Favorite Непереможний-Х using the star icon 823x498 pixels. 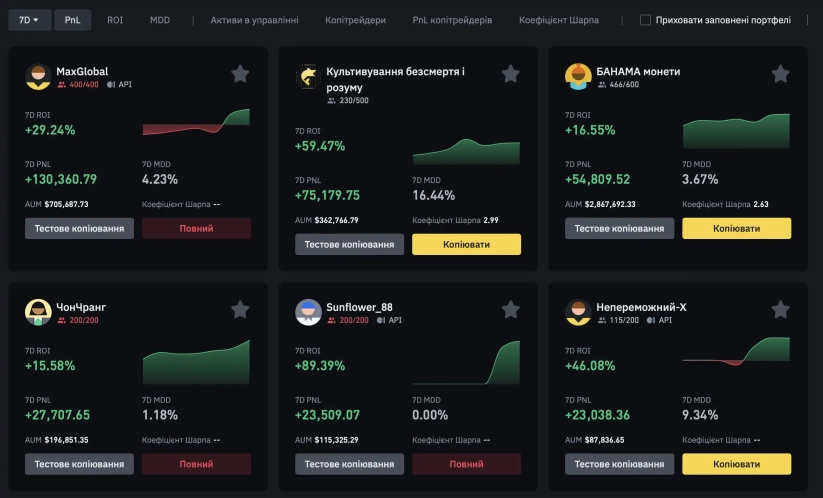coord(780,310)
